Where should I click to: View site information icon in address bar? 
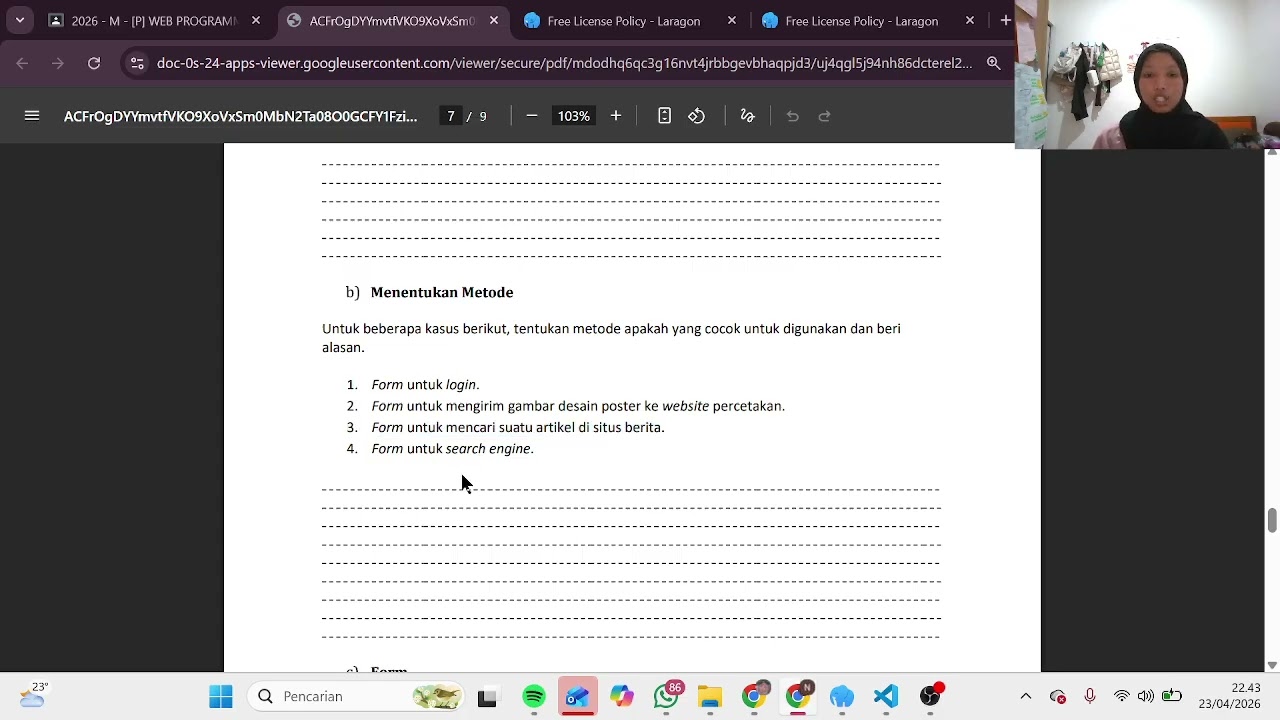(137, 63)
